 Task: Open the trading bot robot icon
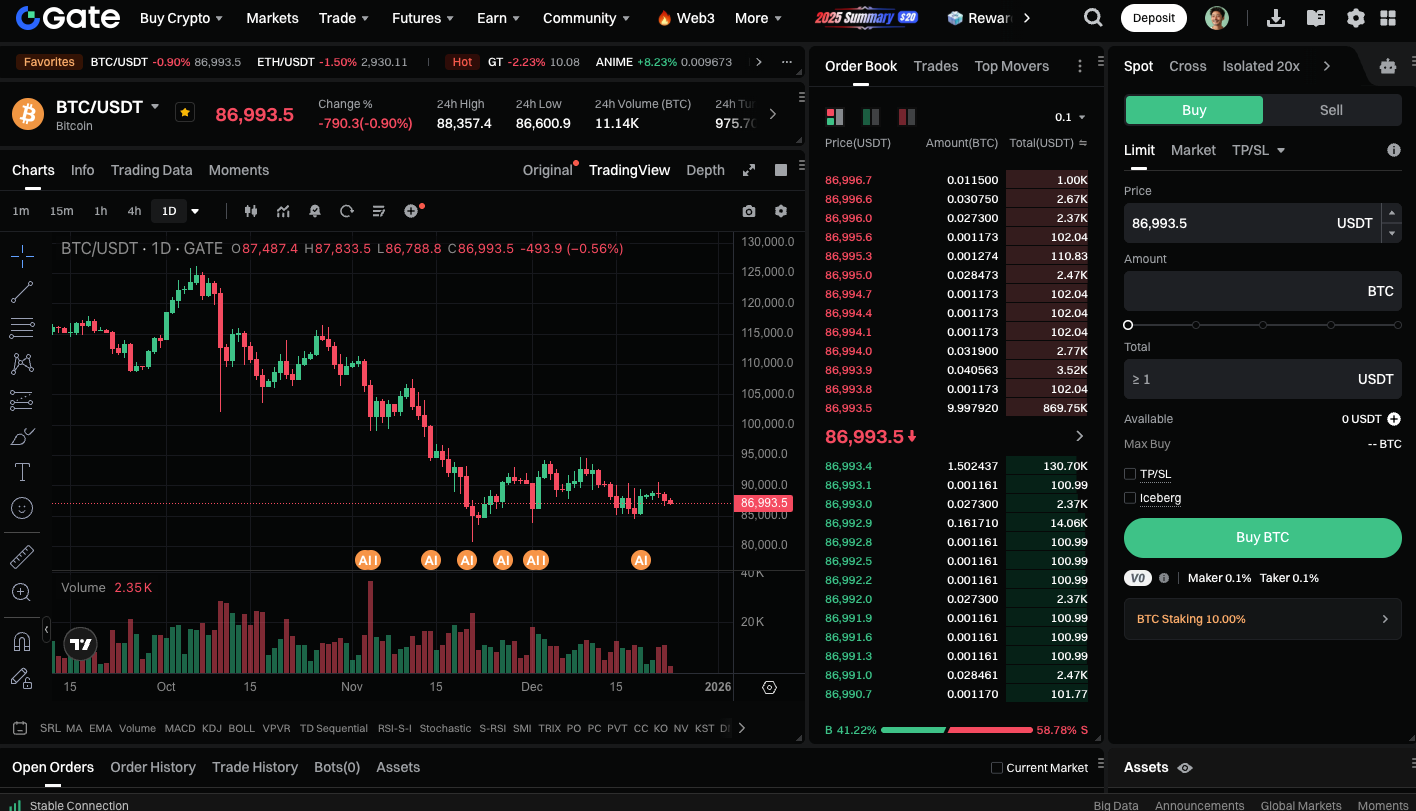coord(1388,66)
